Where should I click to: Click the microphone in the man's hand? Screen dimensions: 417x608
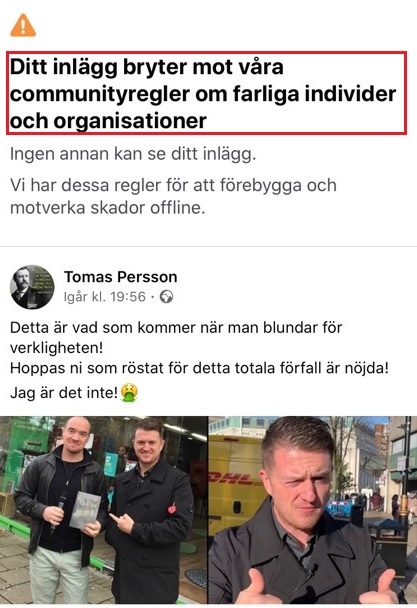tap(59, 510)
